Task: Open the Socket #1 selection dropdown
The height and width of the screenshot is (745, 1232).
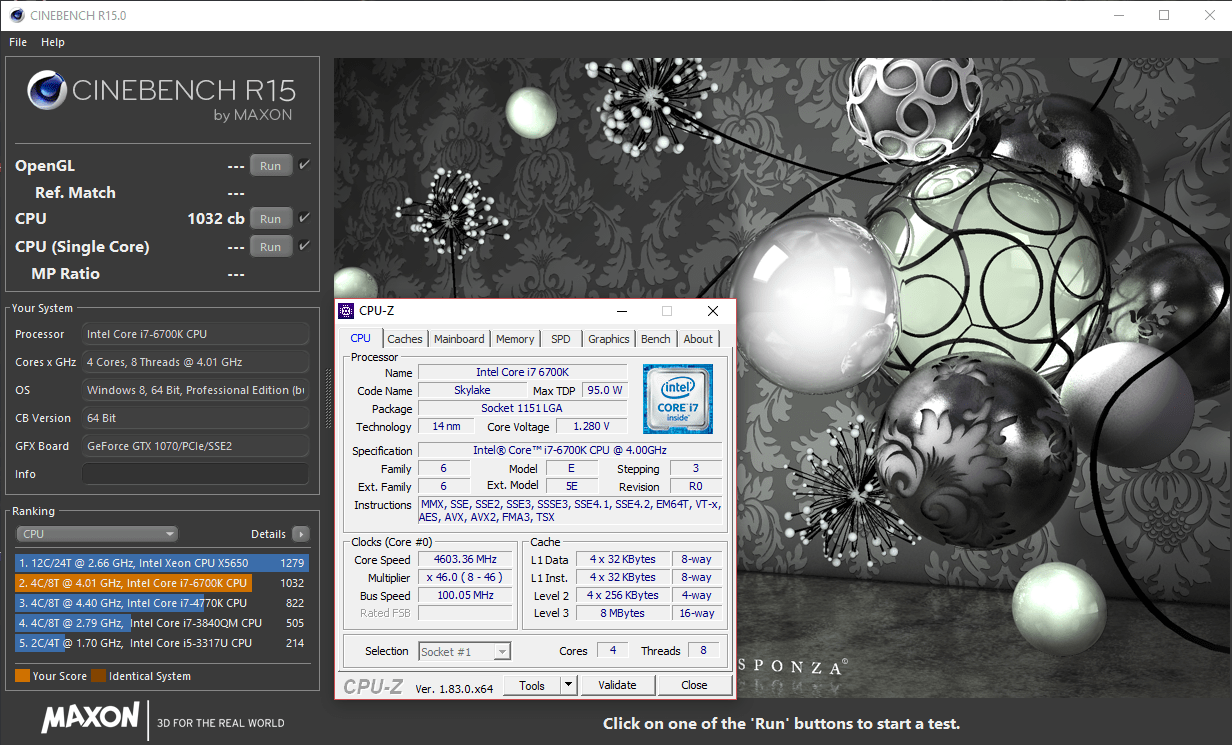Action: click(x=465, y=651)
